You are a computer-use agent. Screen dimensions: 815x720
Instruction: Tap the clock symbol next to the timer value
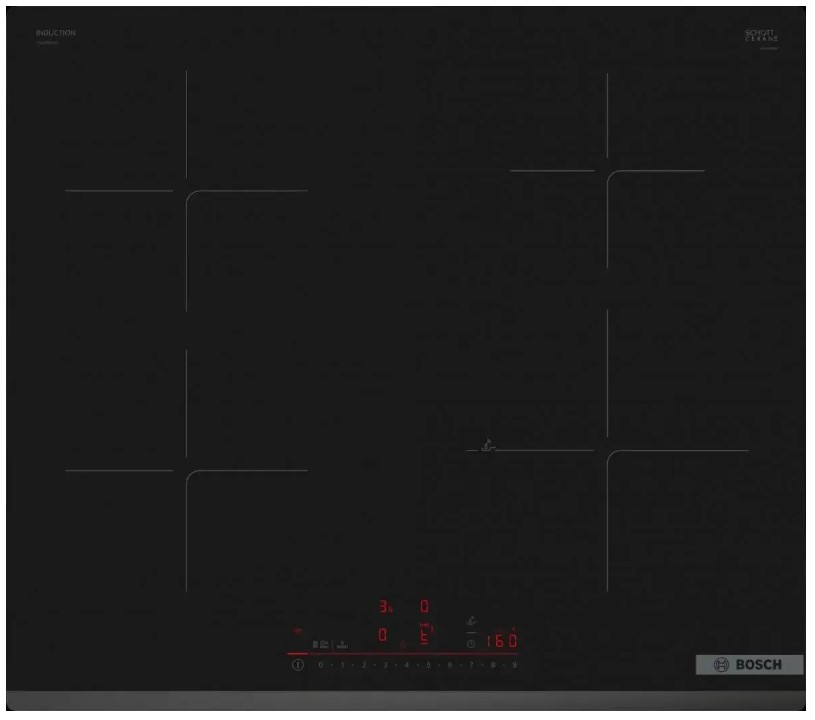[472, 642]
